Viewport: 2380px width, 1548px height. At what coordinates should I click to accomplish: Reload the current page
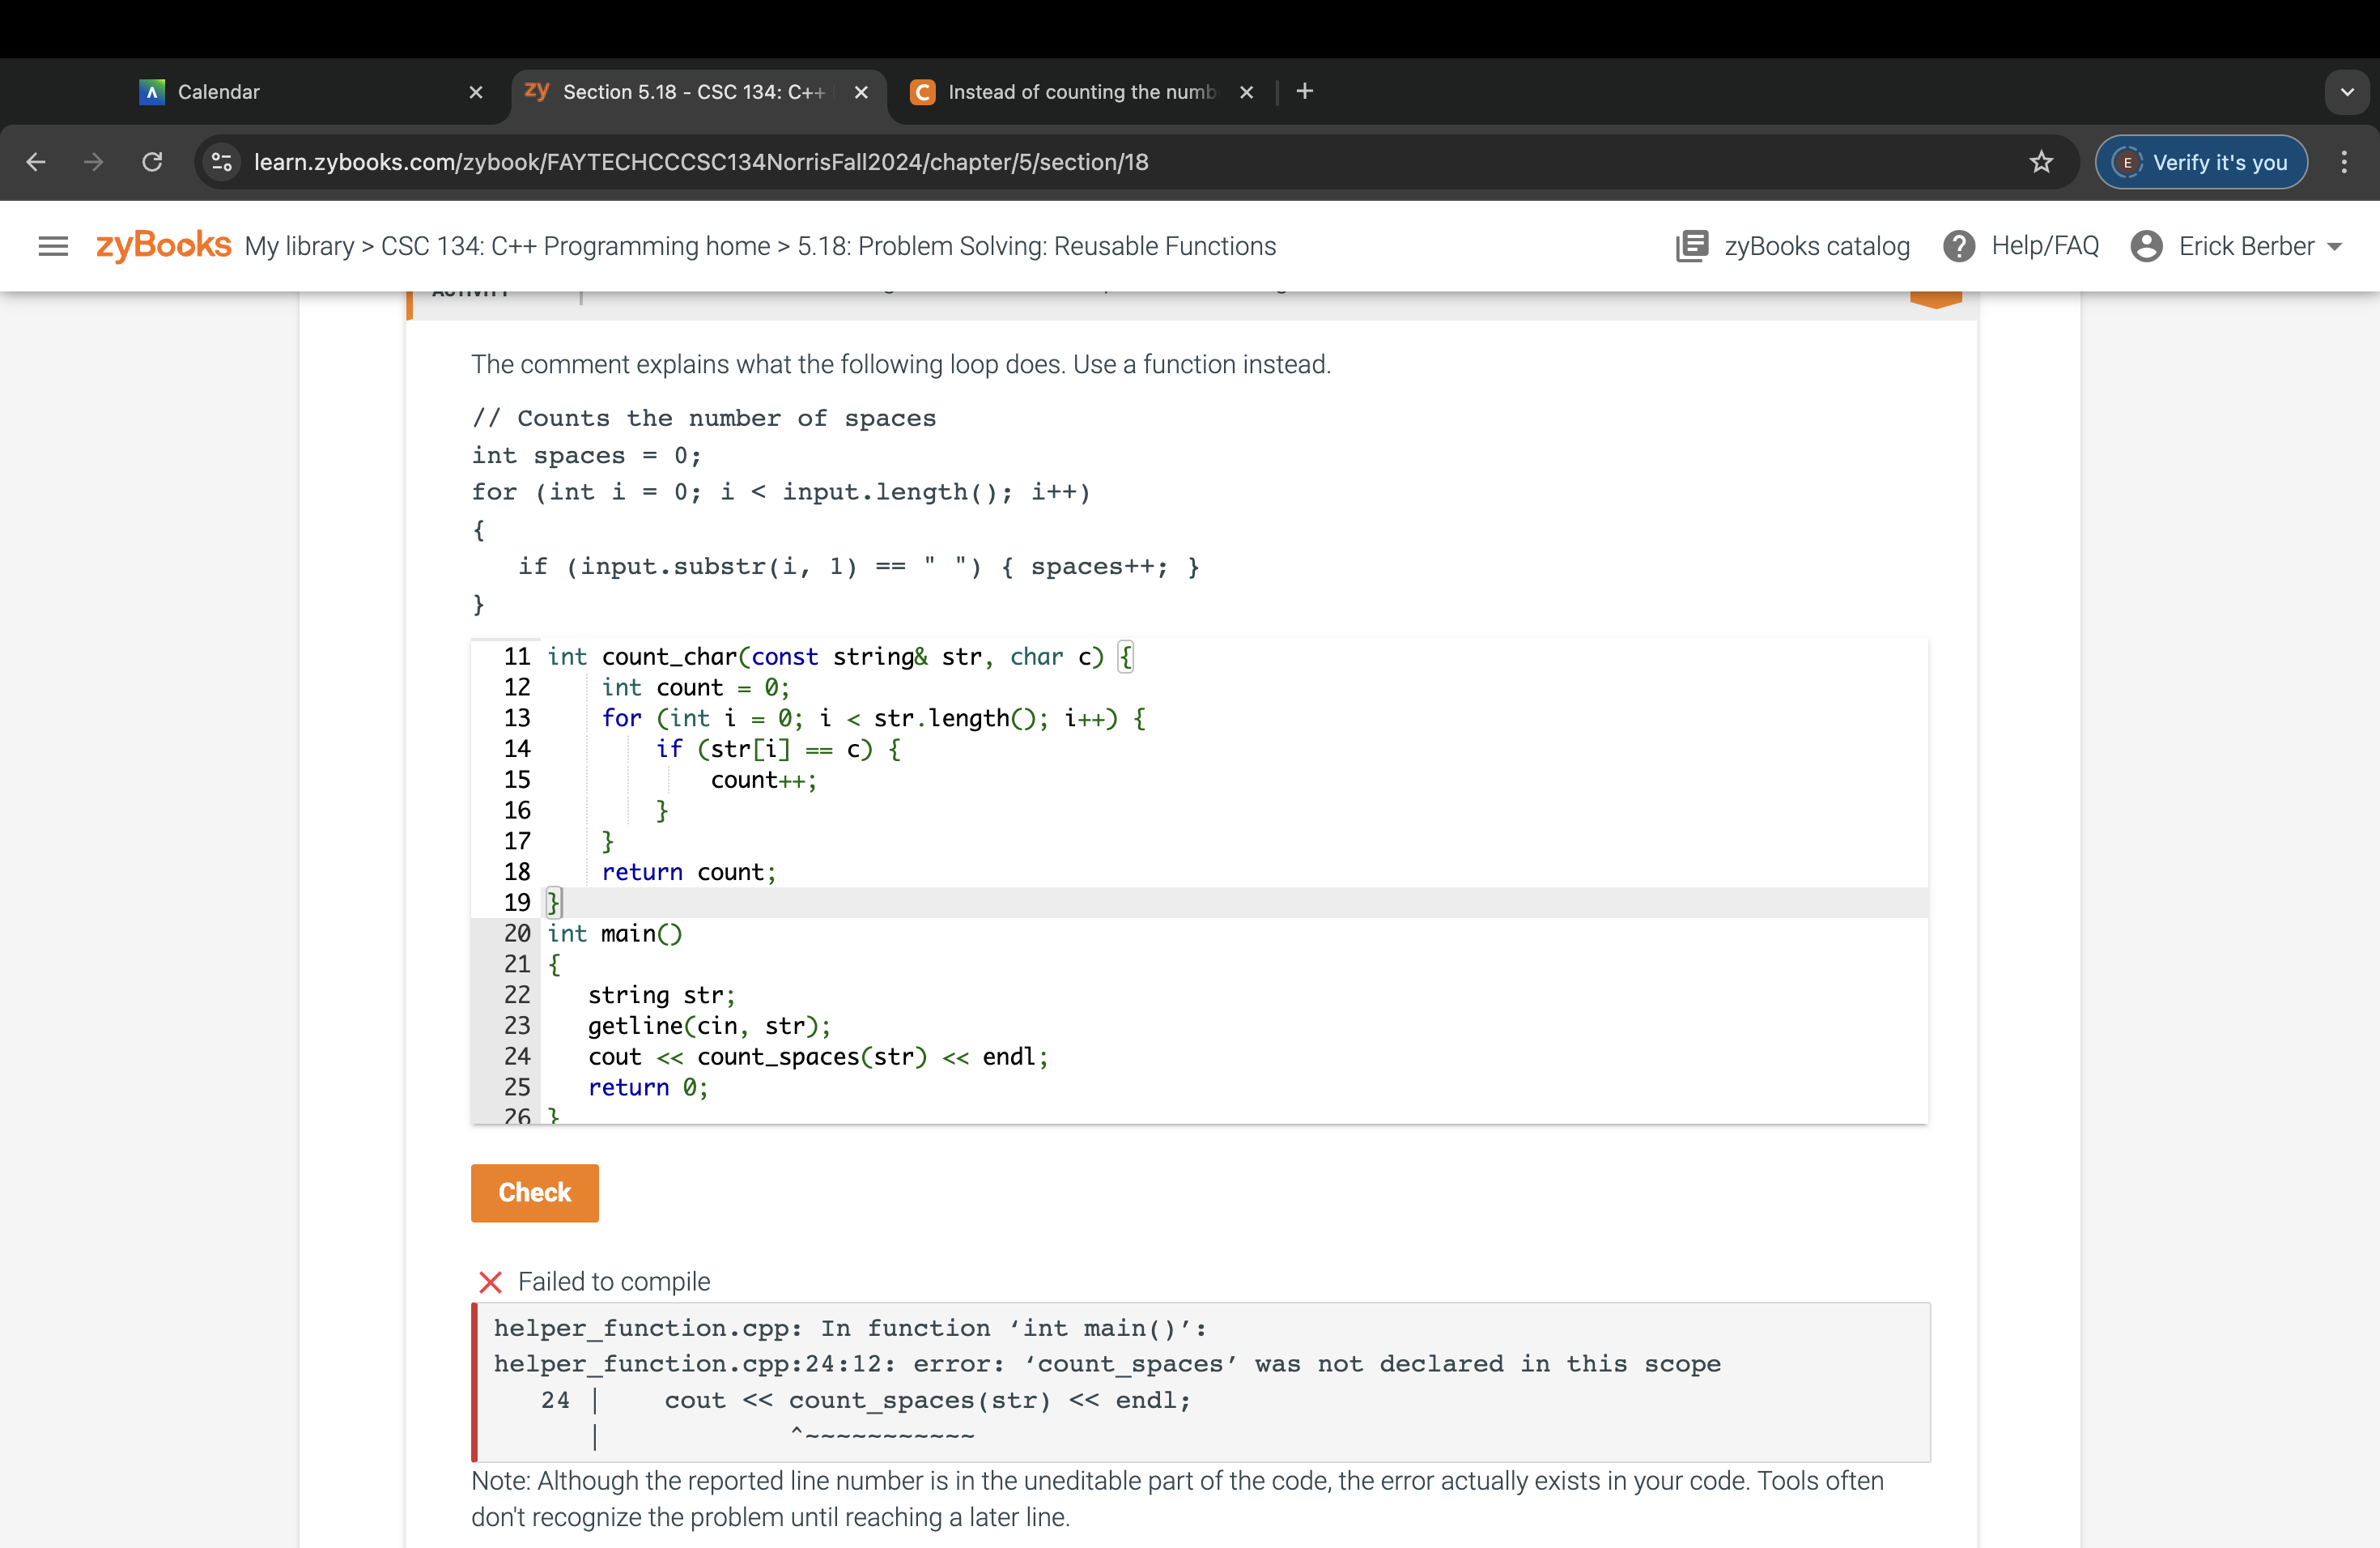(152, 162)
